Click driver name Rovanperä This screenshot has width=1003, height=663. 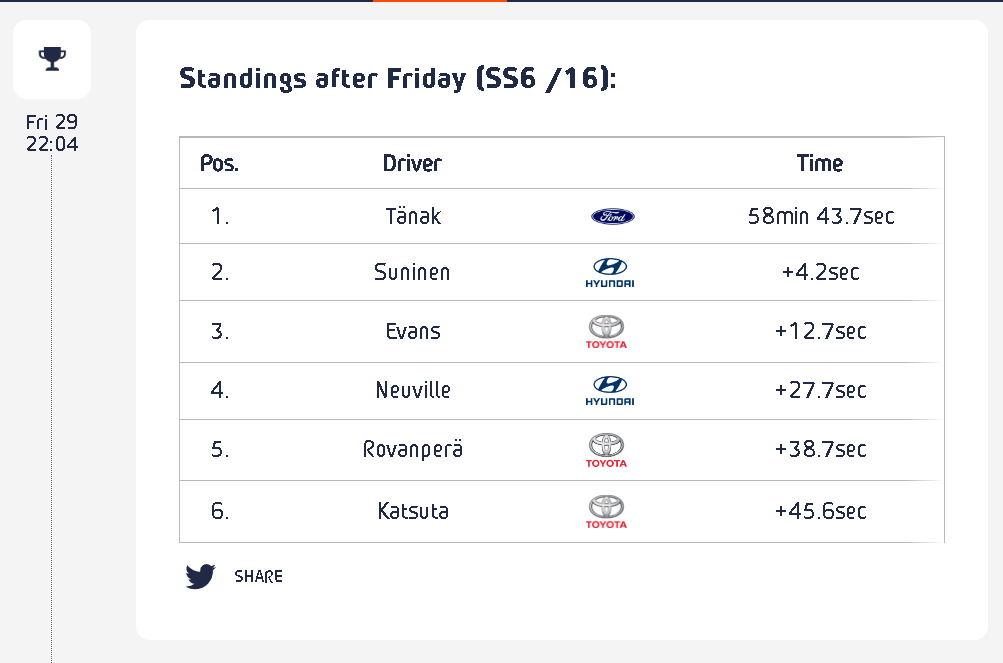pyautogui.click(x=413, y=450)
